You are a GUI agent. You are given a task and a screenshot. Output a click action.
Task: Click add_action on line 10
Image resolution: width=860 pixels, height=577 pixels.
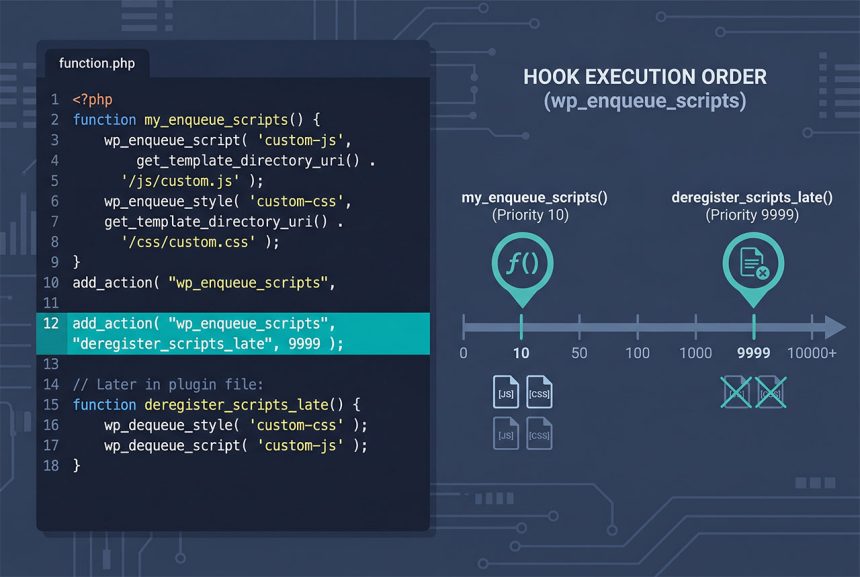[112, 282]
